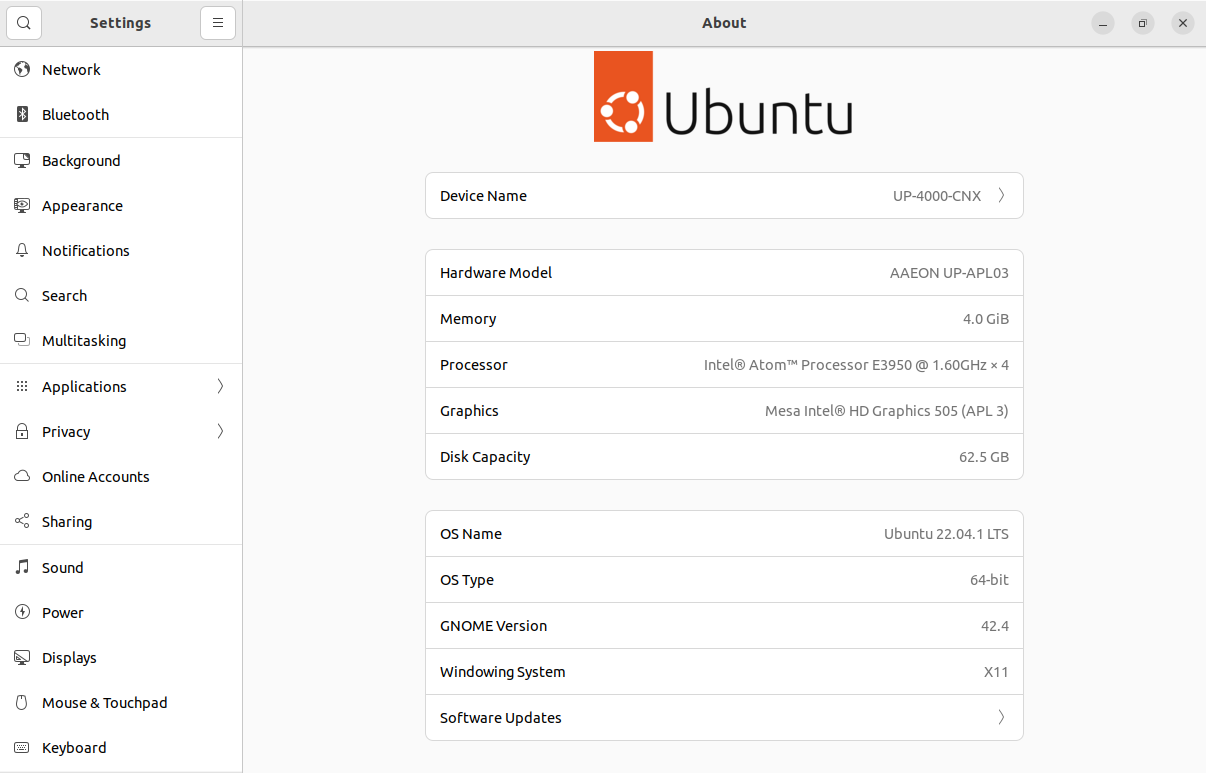The width and height of the screenshot is (1206, 773).
Task: Open the Network settings panel
Action: click(x=121, y=70)
